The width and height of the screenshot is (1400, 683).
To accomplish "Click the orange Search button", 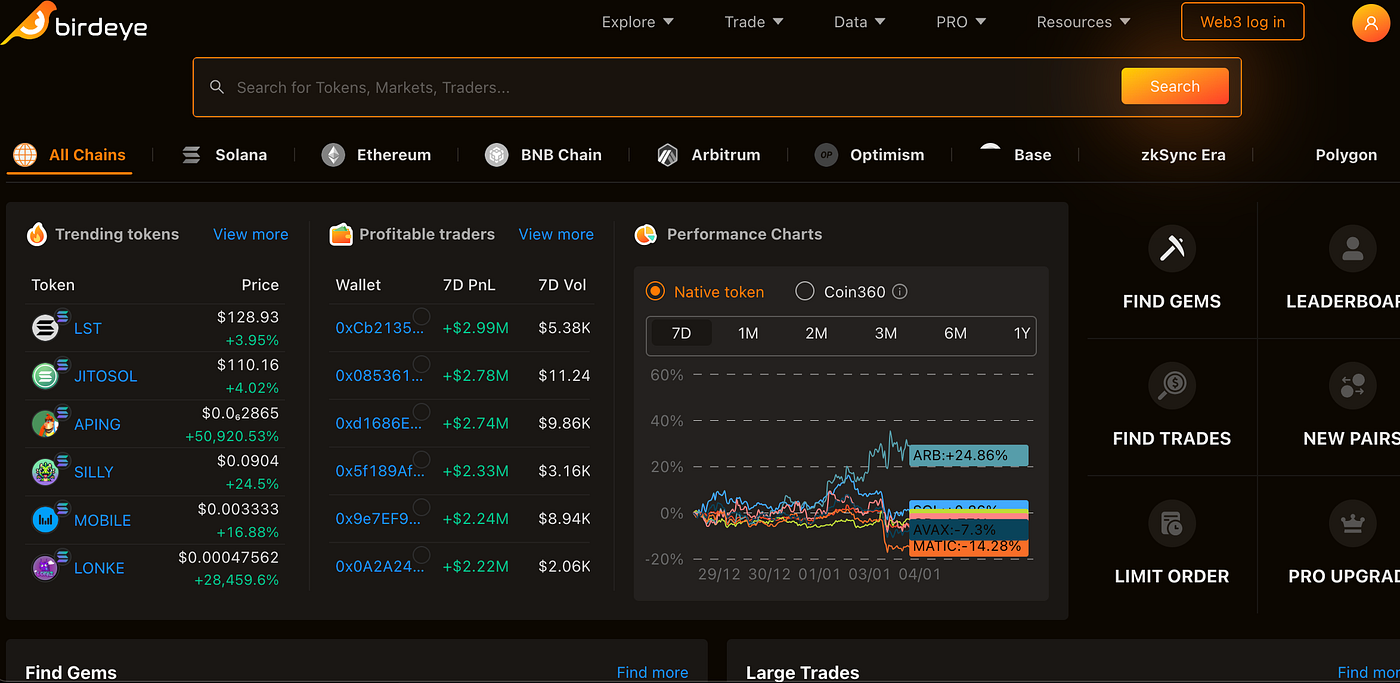I will [x=1175, y=86].
